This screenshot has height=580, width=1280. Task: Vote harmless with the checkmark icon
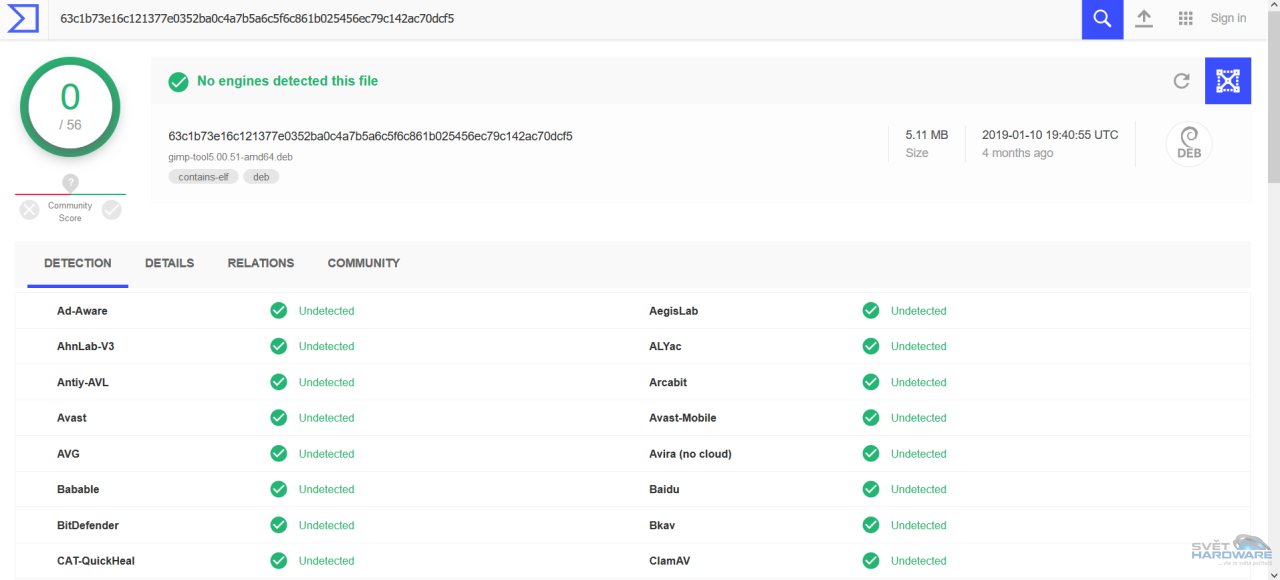point(111,210)
